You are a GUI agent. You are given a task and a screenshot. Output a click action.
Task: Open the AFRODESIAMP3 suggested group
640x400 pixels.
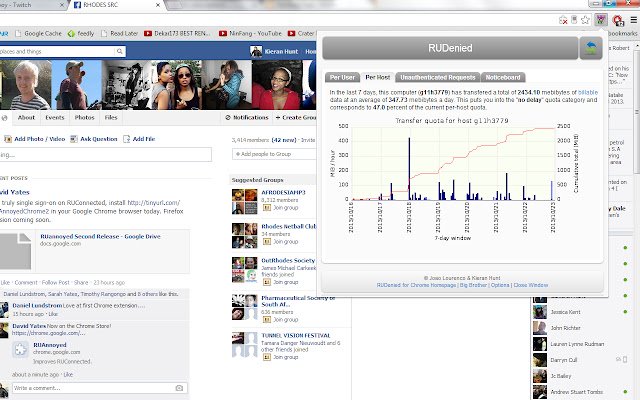[x=283, y=193]
